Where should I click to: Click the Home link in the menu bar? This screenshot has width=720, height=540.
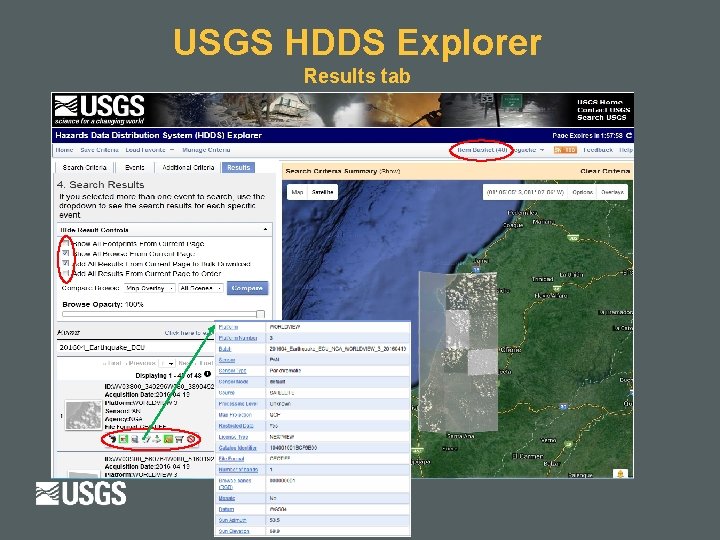click(x=64, y=150)
